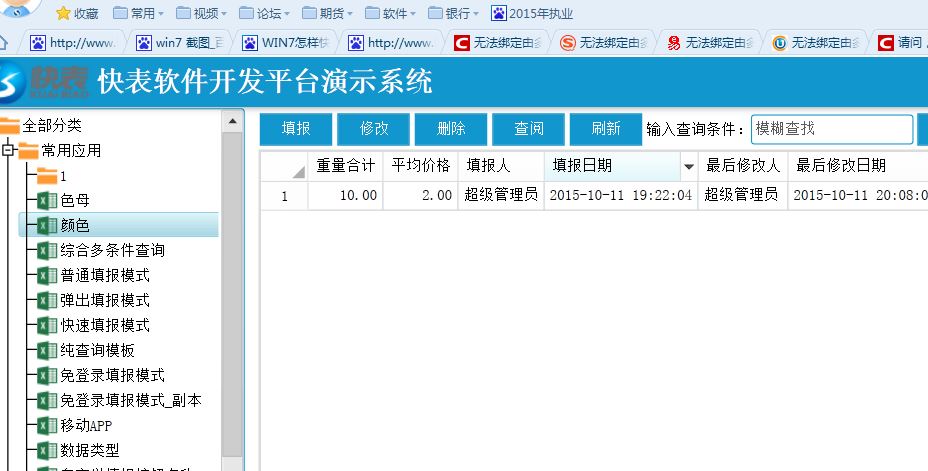Click the Excel icon beside 普通填报模式
The height and width of the screenshot is (471, 928).
point(47,276)
